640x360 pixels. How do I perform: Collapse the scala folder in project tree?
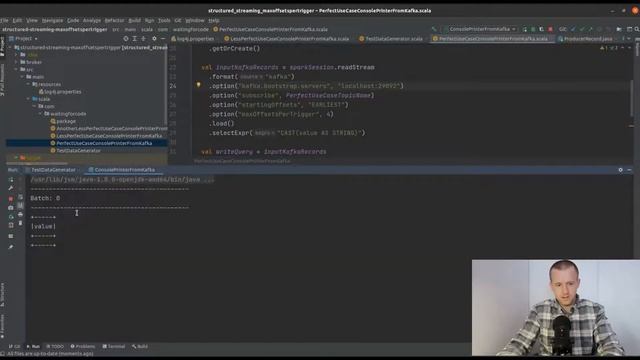tap(28, 99)
